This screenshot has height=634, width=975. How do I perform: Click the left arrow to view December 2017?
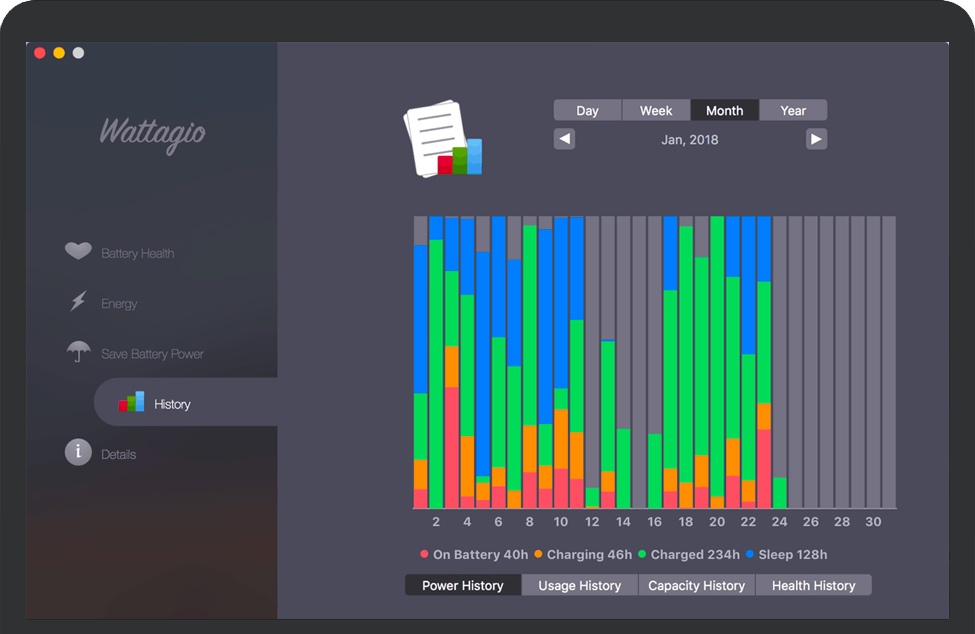(564, 139)
